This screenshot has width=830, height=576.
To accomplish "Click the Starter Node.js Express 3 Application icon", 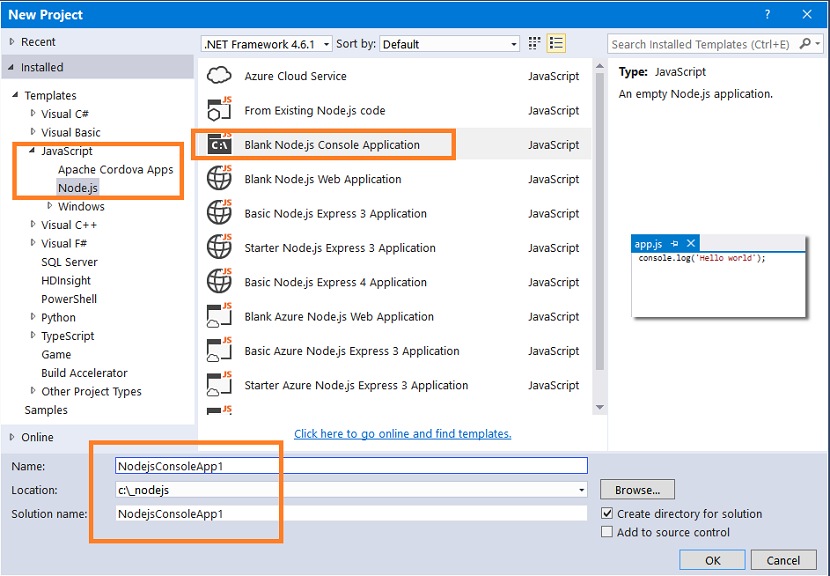I will [219, 247].
